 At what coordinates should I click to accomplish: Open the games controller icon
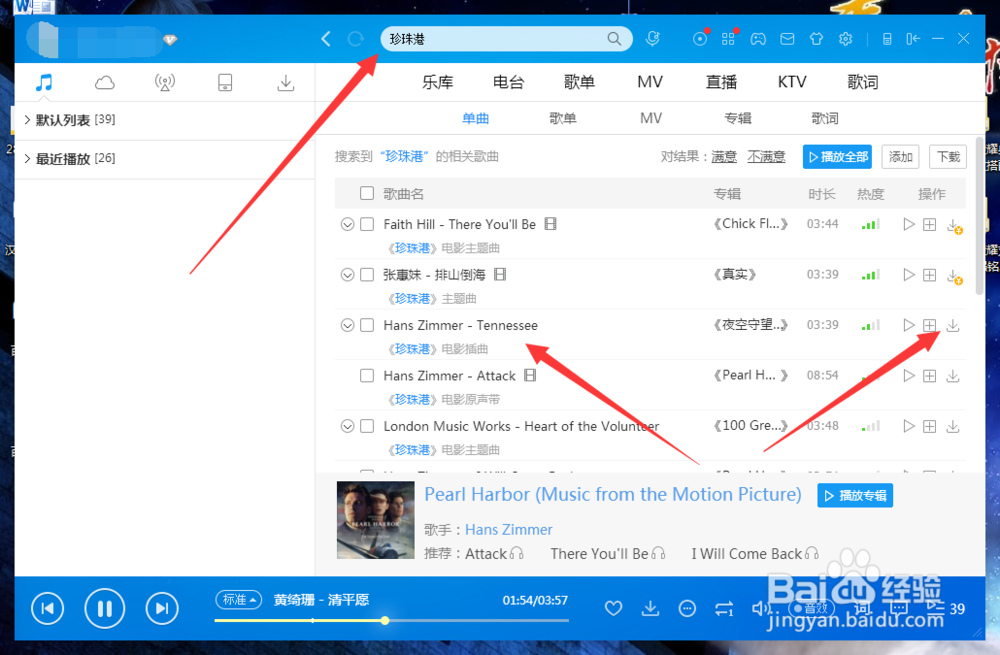click(x=758, y=39)
